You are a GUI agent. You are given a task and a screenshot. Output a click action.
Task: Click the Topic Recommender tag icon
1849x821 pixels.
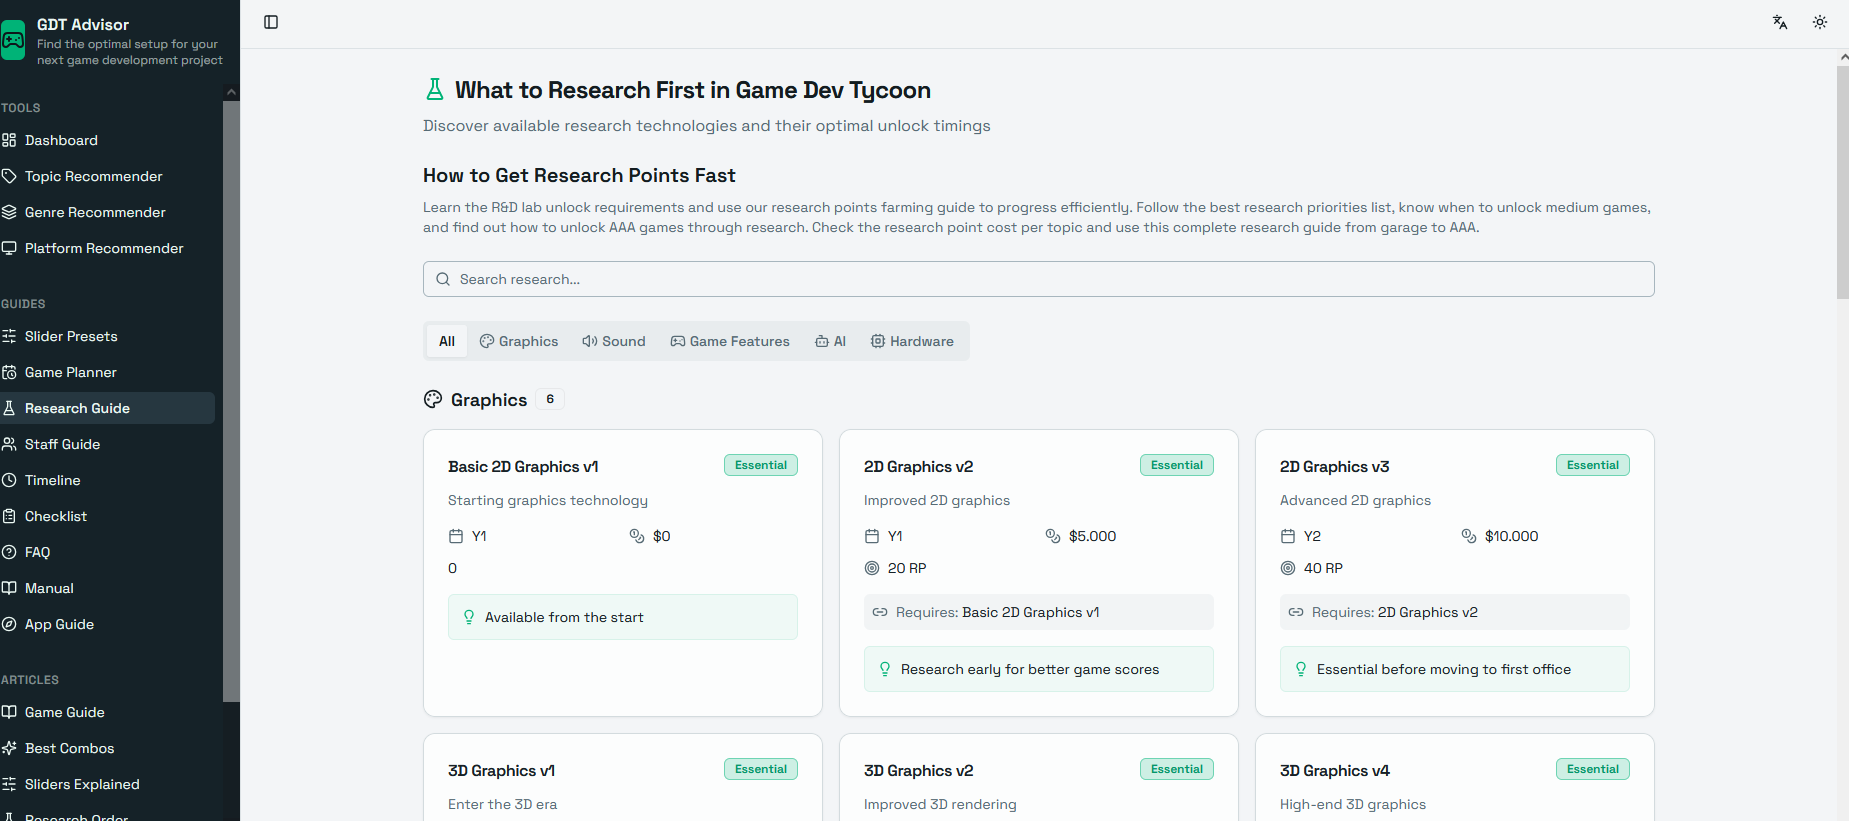pyautogui.click(x=9, y=176)
